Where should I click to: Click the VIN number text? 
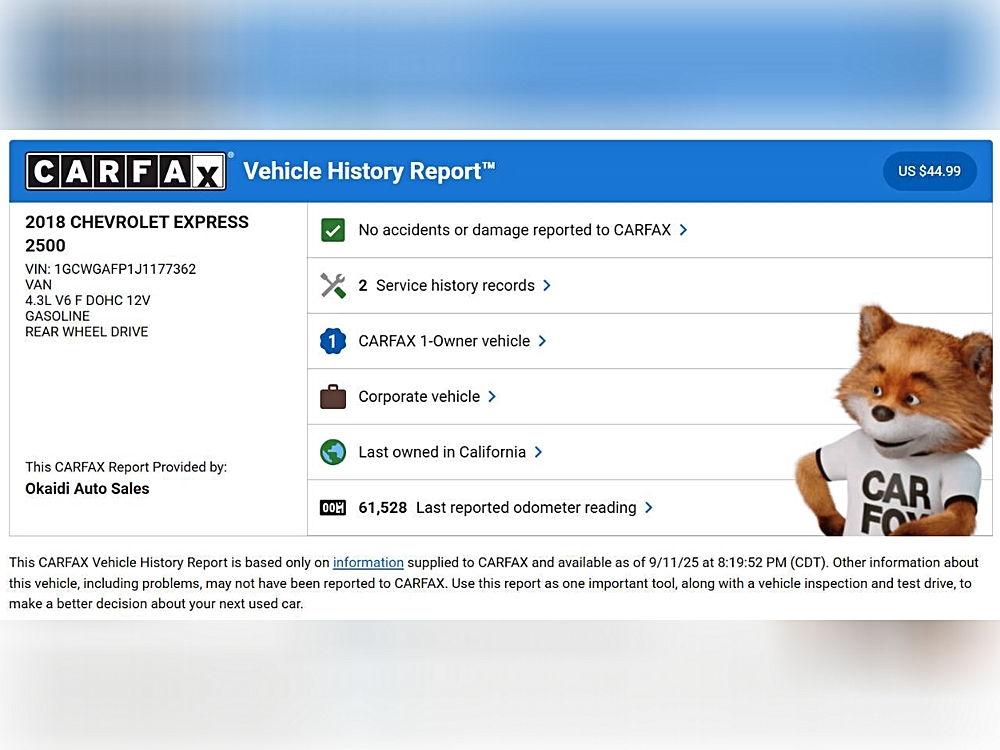pos(110,269)
